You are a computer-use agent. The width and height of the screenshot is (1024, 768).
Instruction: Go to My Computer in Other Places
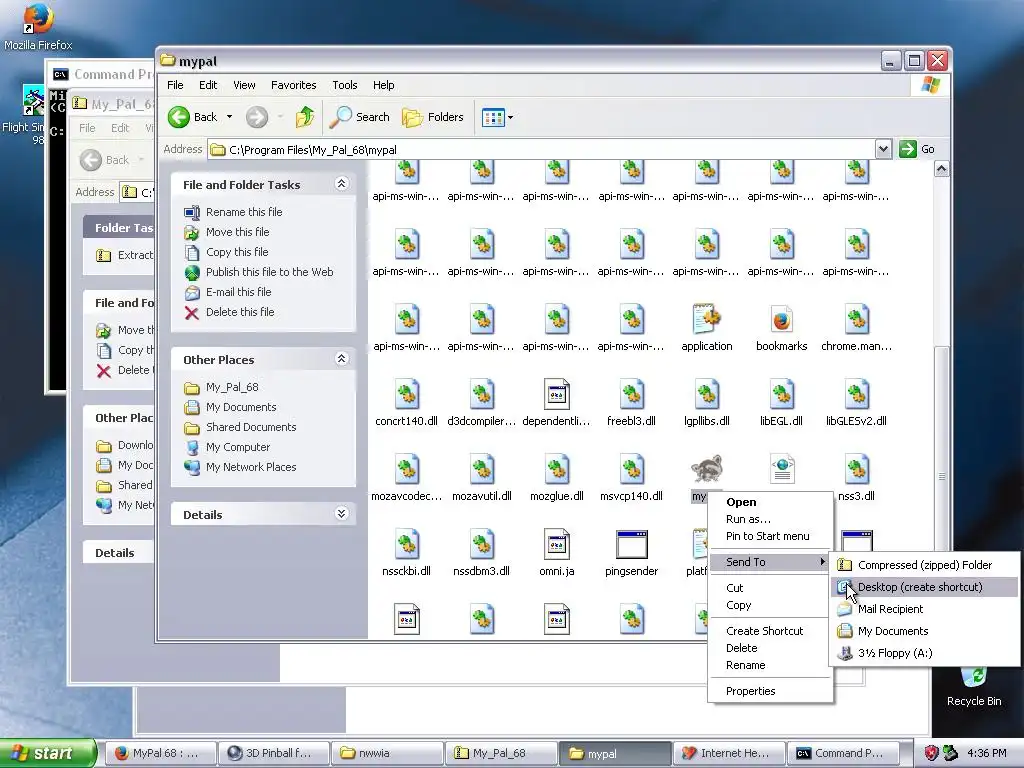(238, 447)
